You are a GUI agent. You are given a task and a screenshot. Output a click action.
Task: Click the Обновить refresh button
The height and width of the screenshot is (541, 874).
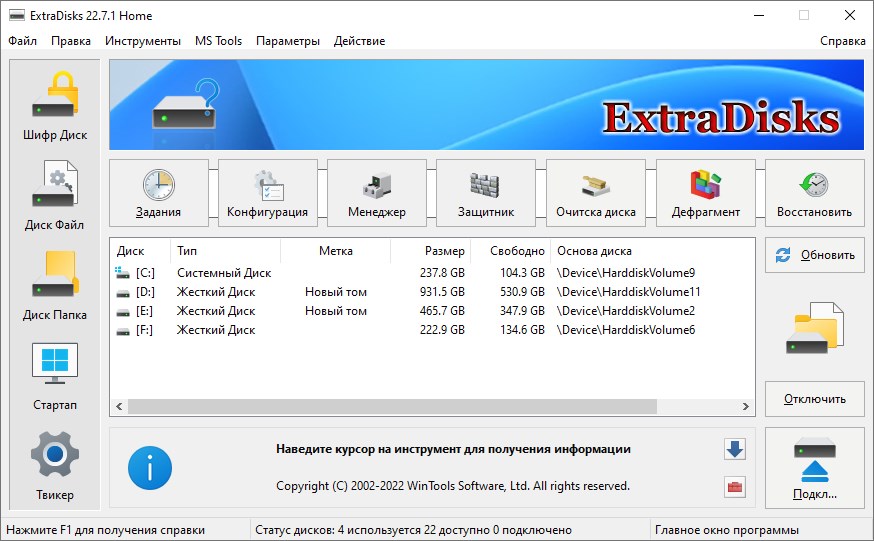click(x=814, y=255)
